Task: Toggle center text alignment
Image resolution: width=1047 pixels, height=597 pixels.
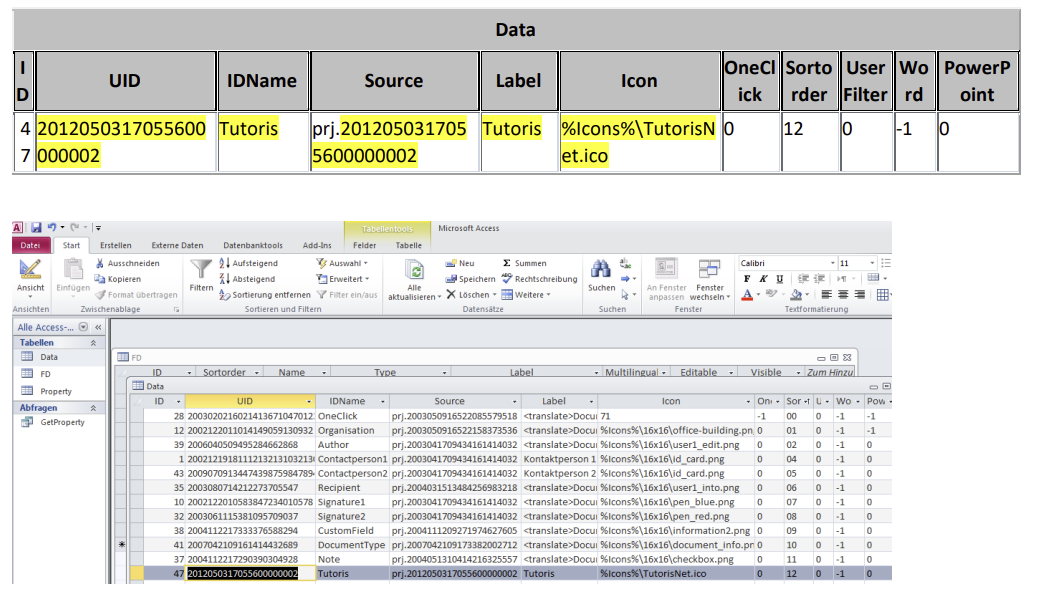Action: pos(843,294)
